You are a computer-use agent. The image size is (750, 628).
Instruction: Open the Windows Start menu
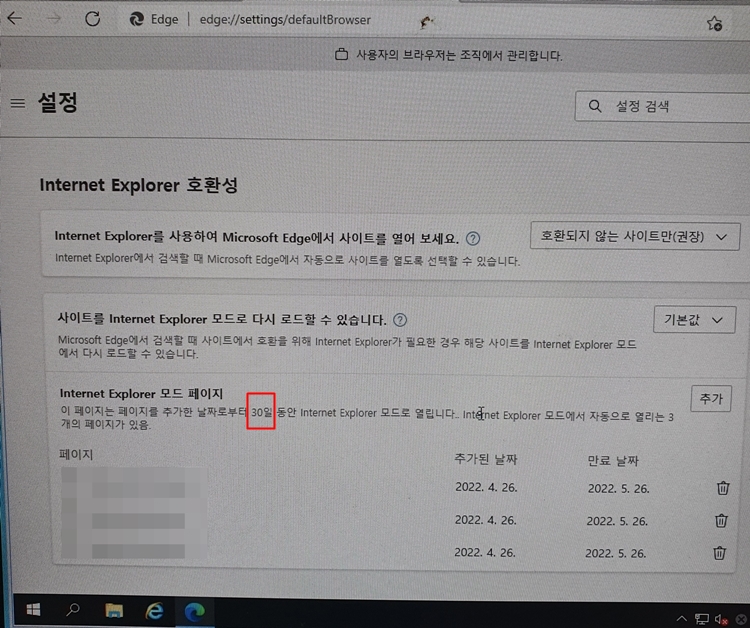click(33, 610)
